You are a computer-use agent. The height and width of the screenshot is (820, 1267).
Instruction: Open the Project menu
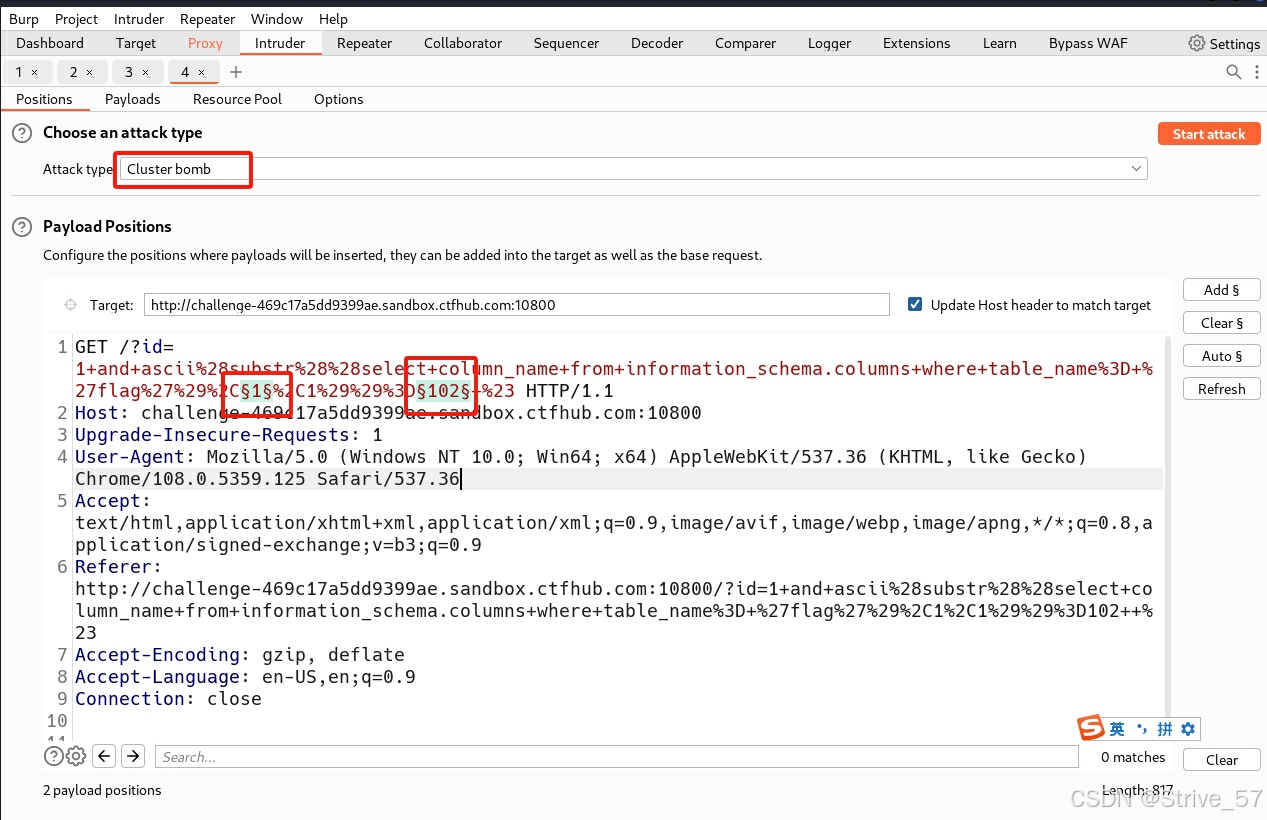tap(76, 19)
